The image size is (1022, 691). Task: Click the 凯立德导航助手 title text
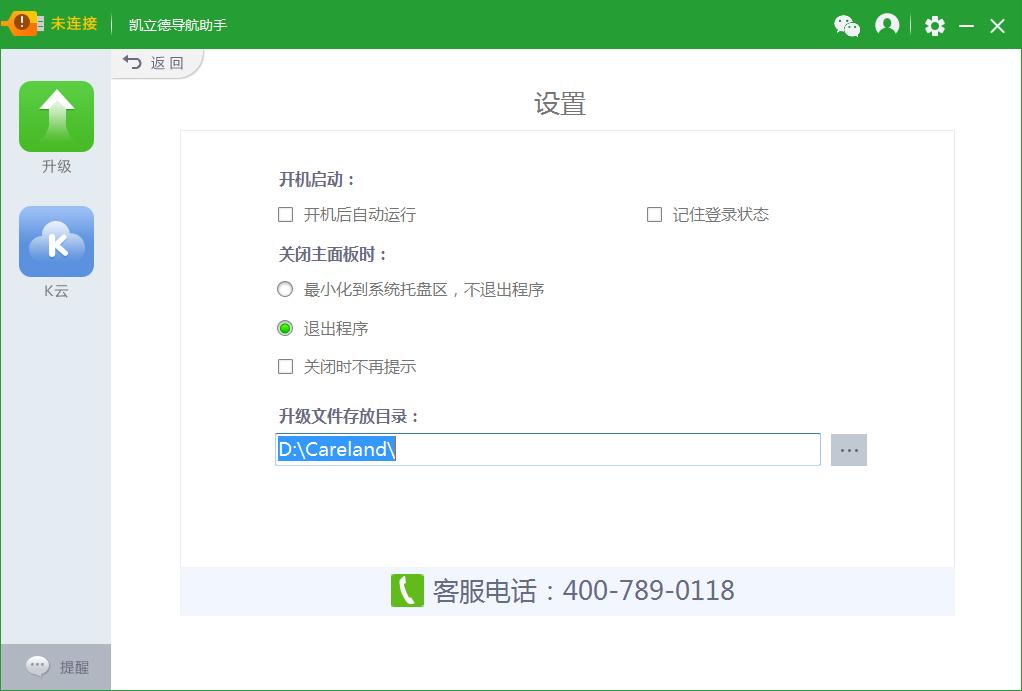(x=178, y=25)
